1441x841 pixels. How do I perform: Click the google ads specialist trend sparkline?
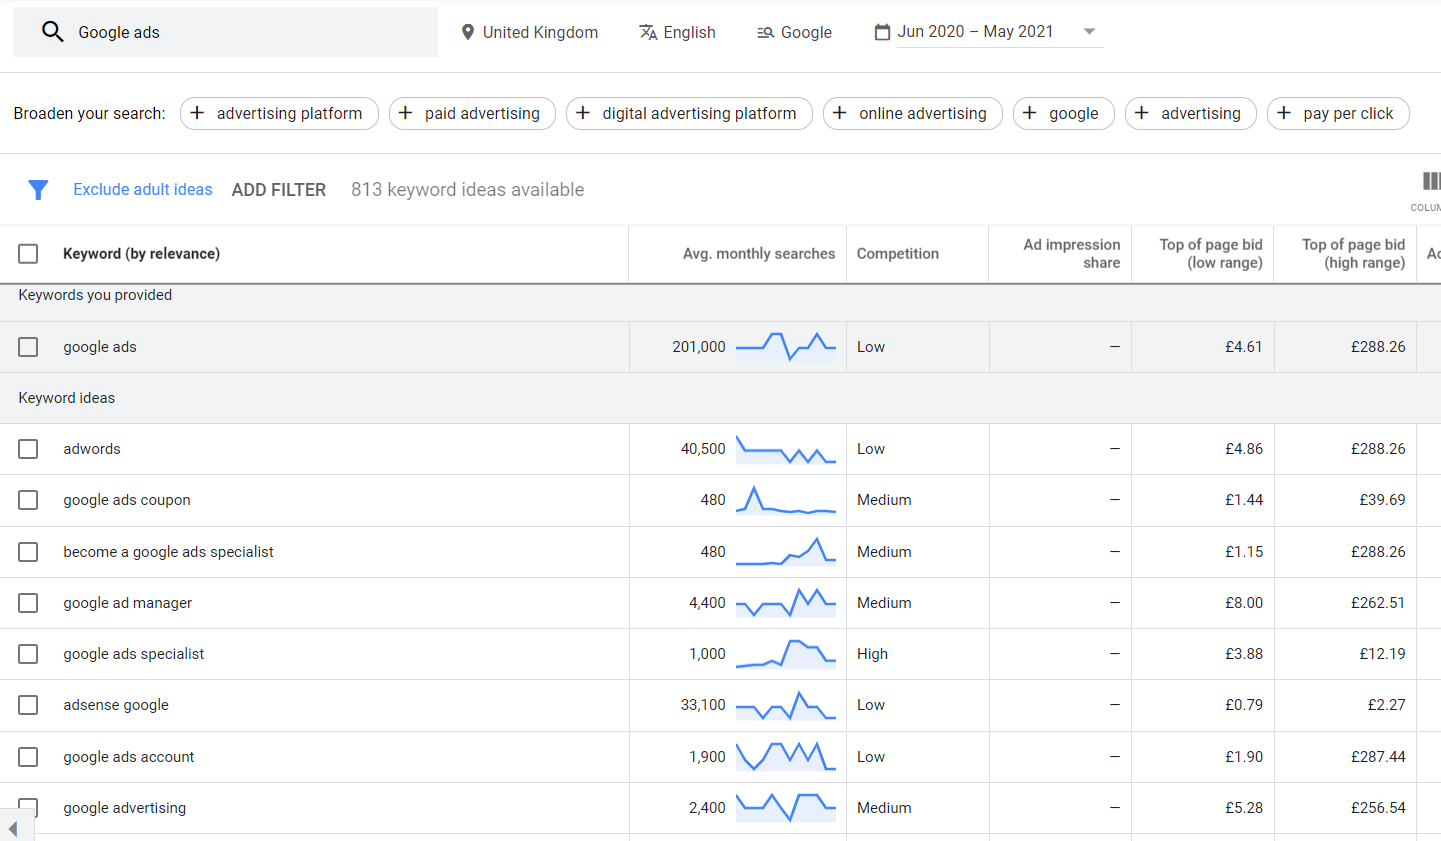(786, 654)
